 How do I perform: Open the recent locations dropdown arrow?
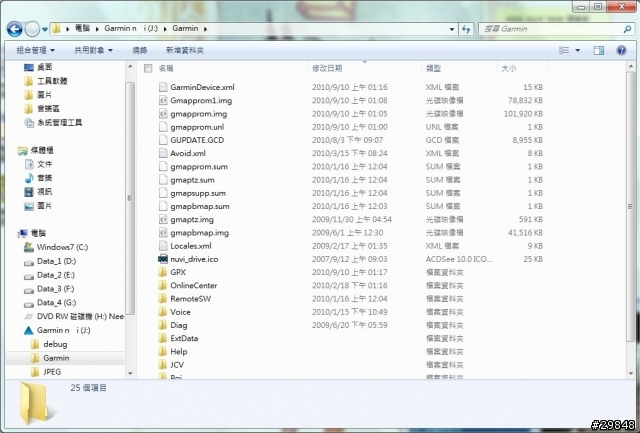pyautogui.click(x=44, y=29)
